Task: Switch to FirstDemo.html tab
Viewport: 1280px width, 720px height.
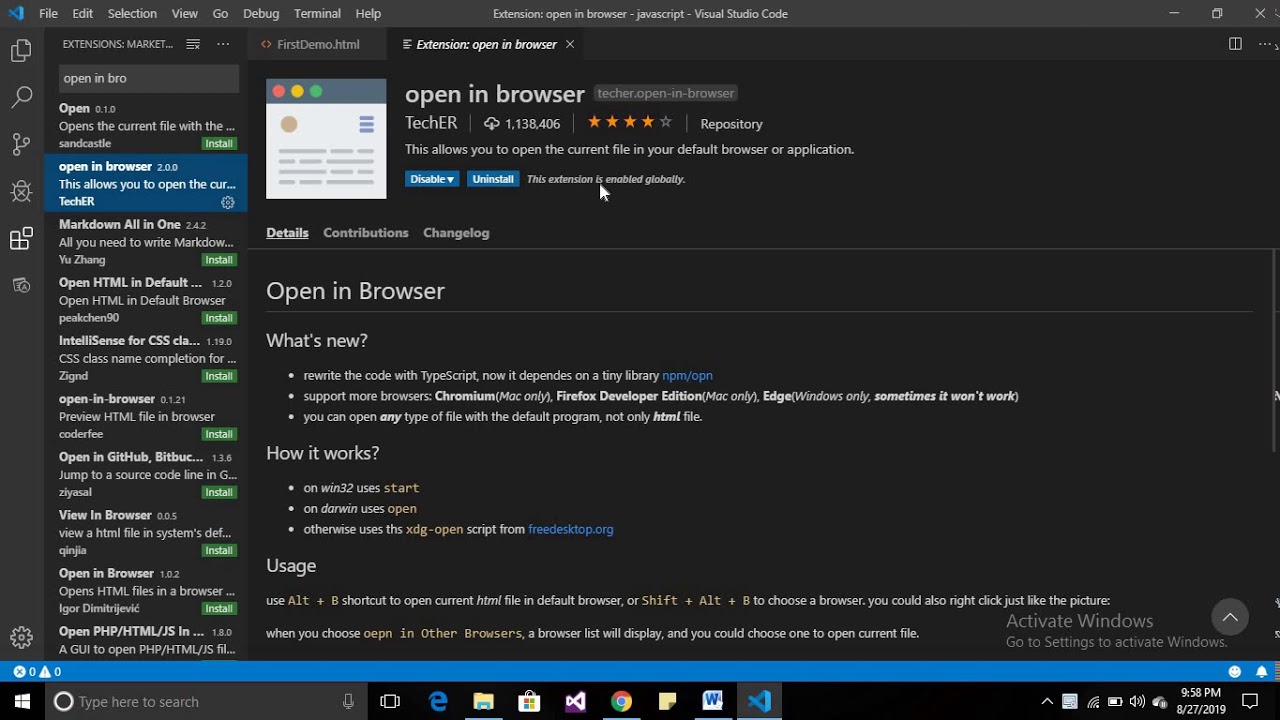Action: 318,44
